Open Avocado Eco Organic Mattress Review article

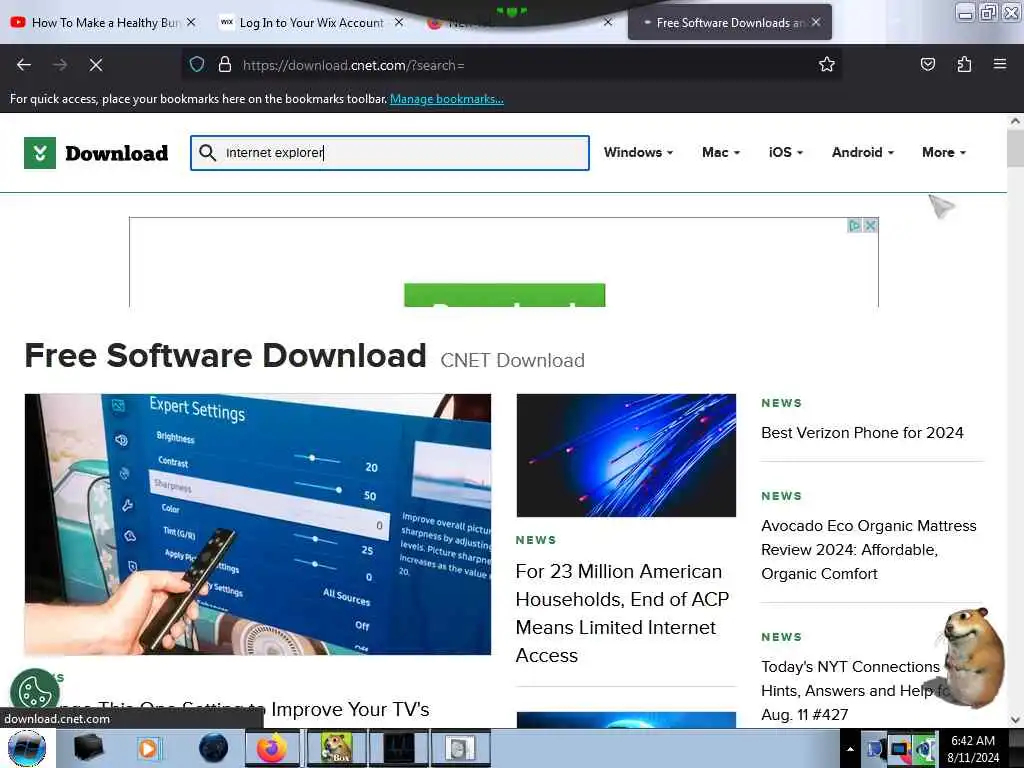869,549
